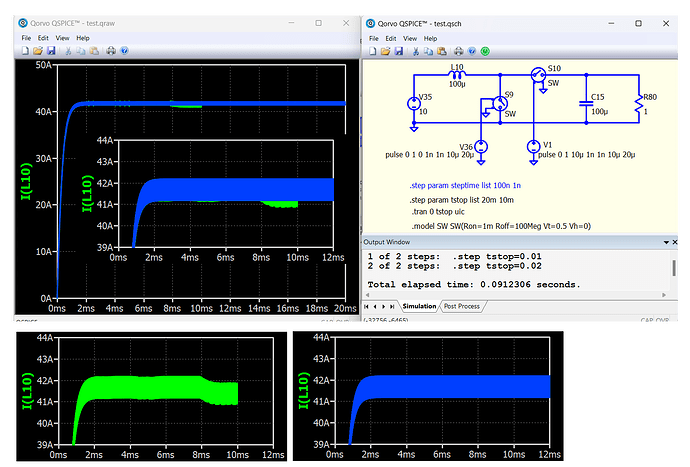The image size is (690, 467).
Task: Click '.step param steptime list 100n 1n' directive
Action: [x=465, y=186]
